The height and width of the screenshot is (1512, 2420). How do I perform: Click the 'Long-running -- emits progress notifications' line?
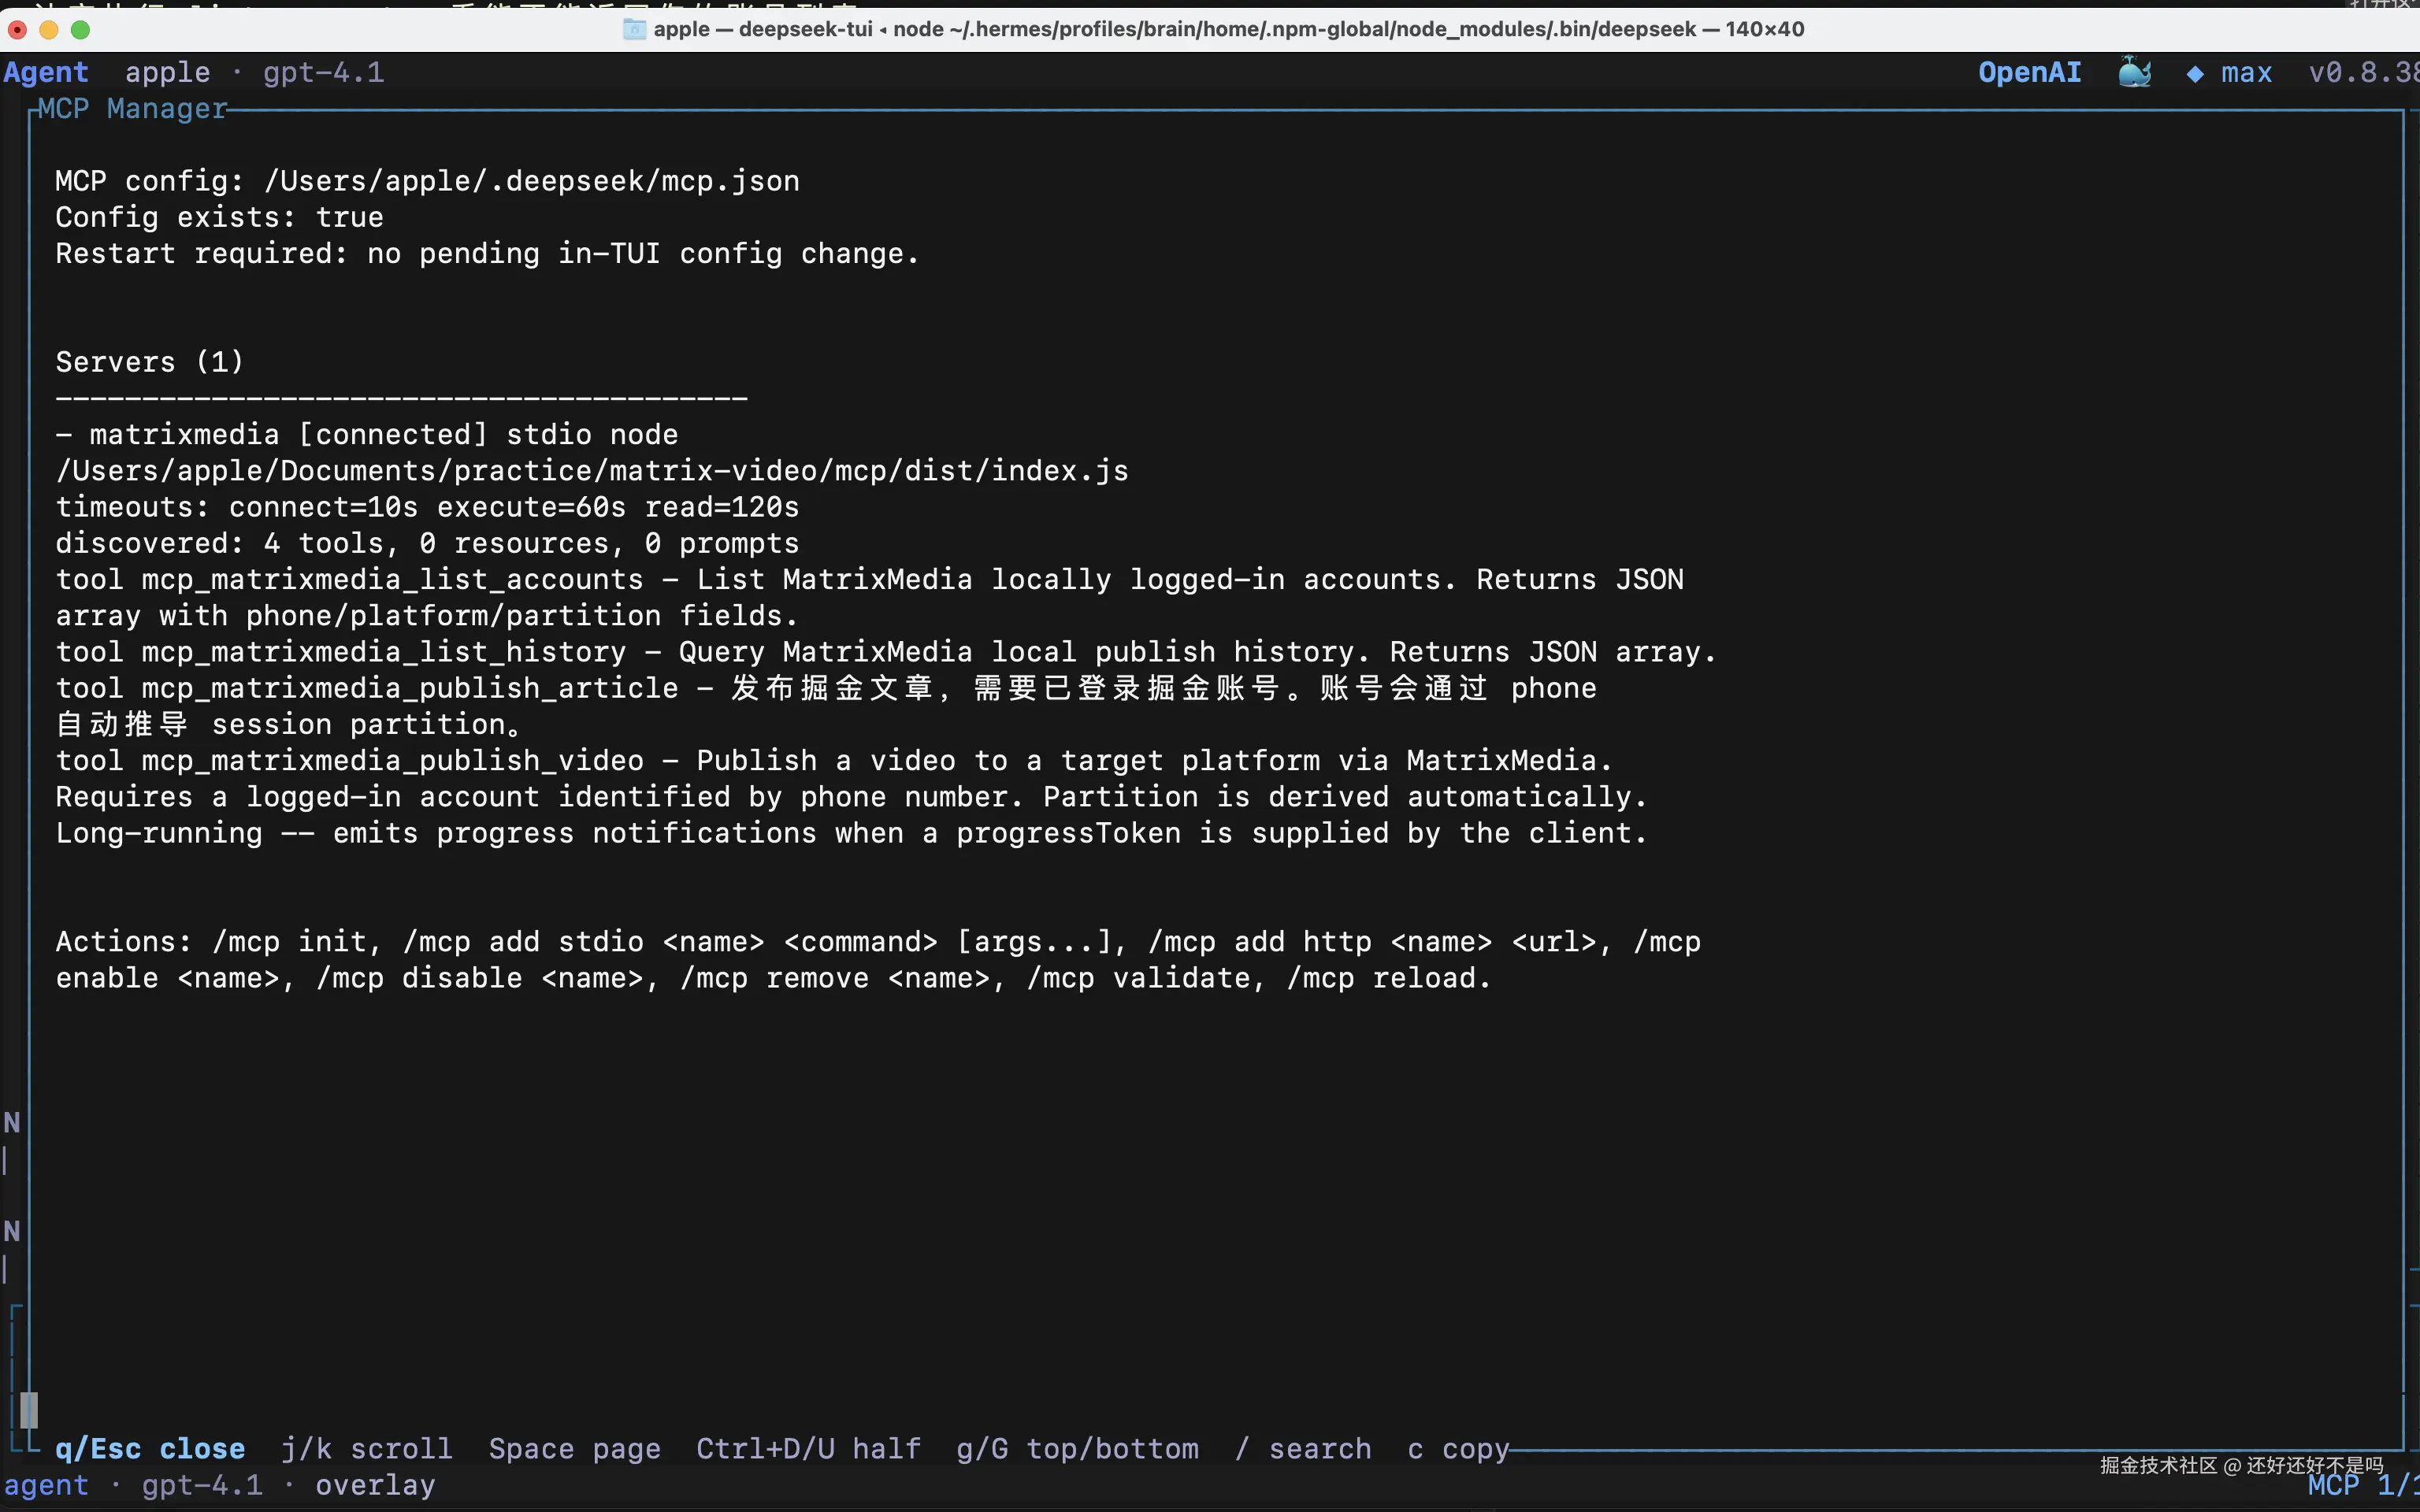(852, 833)
